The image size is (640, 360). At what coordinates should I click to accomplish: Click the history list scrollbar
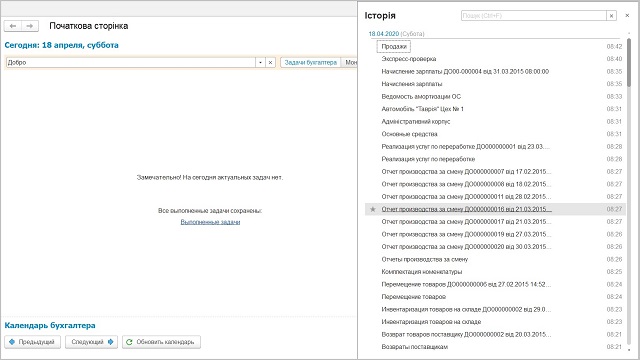pyautogui.click(x=629, y=62)
